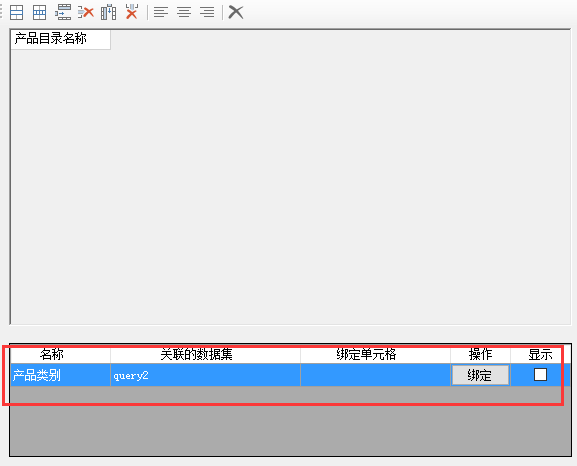577x466 pixels.
Task: Click the delete column icon
Action: (132, 12)
